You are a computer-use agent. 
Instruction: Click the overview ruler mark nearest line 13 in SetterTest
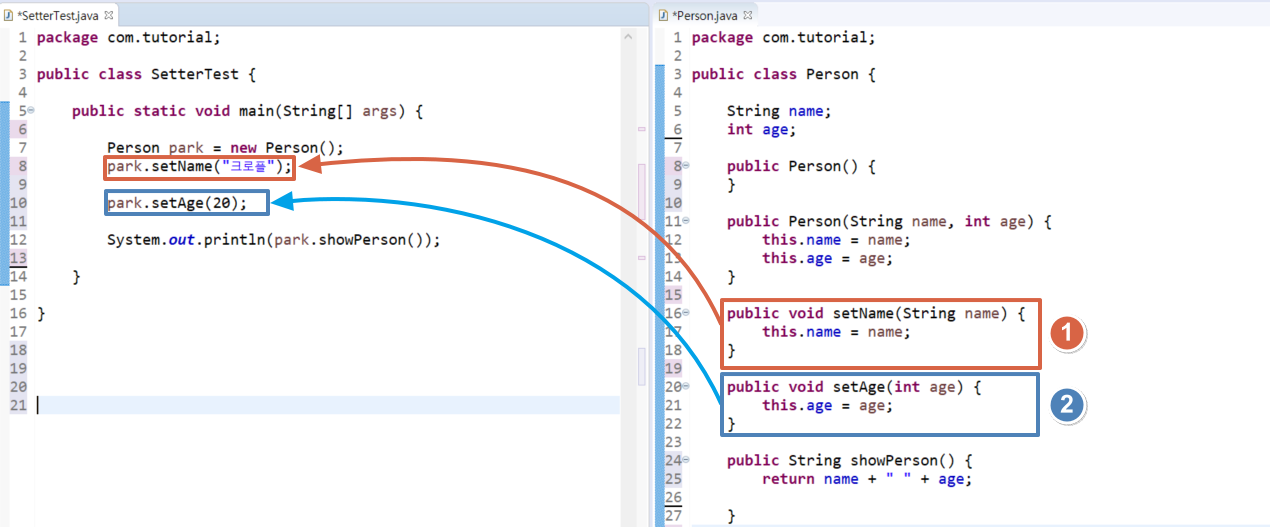[x=641, y=259]
